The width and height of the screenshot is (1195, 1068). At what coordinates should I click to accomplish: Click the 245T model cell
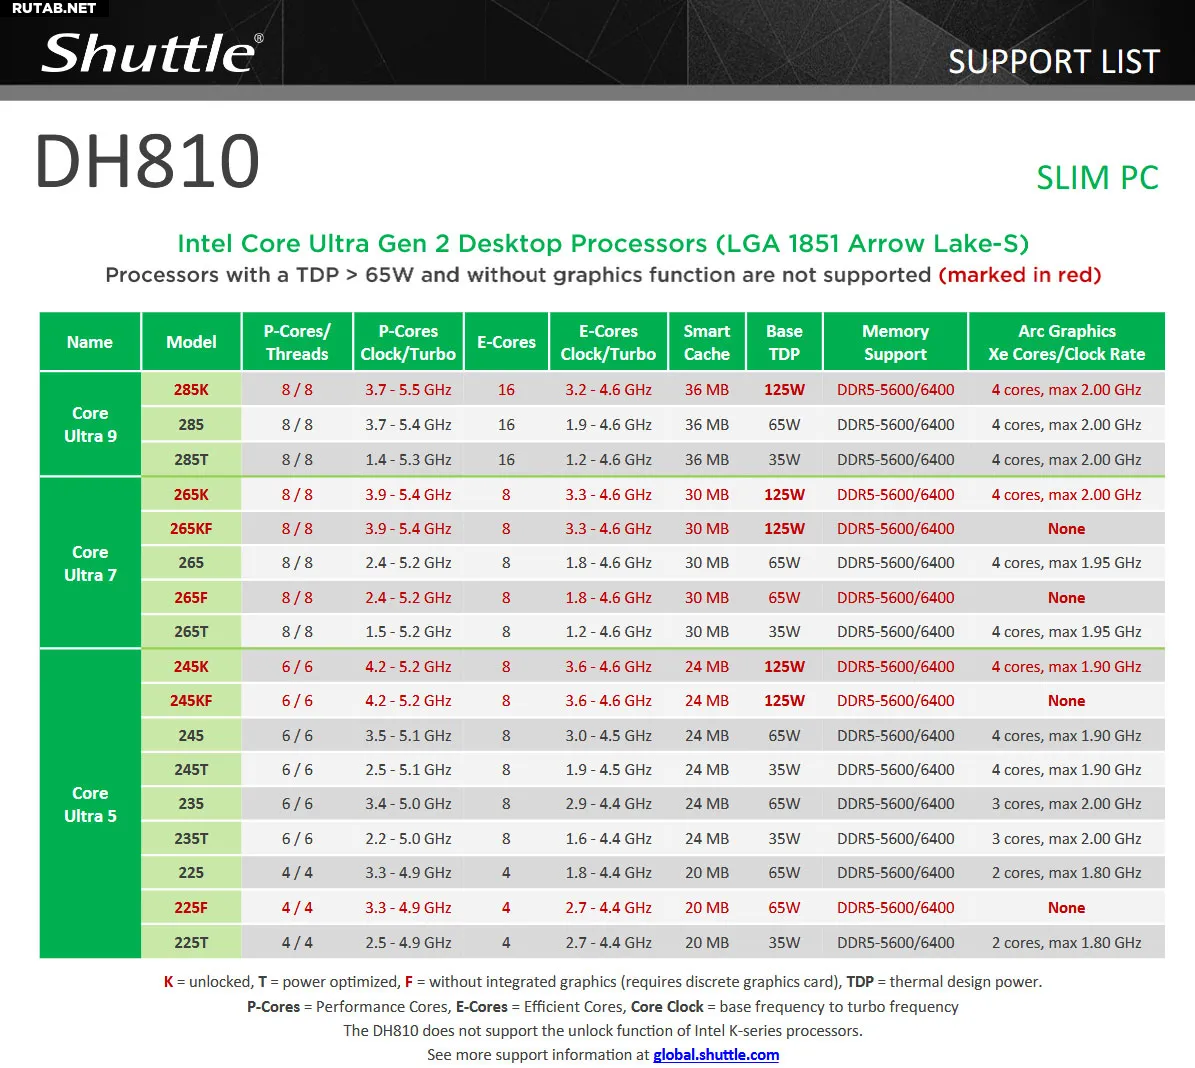191,770
